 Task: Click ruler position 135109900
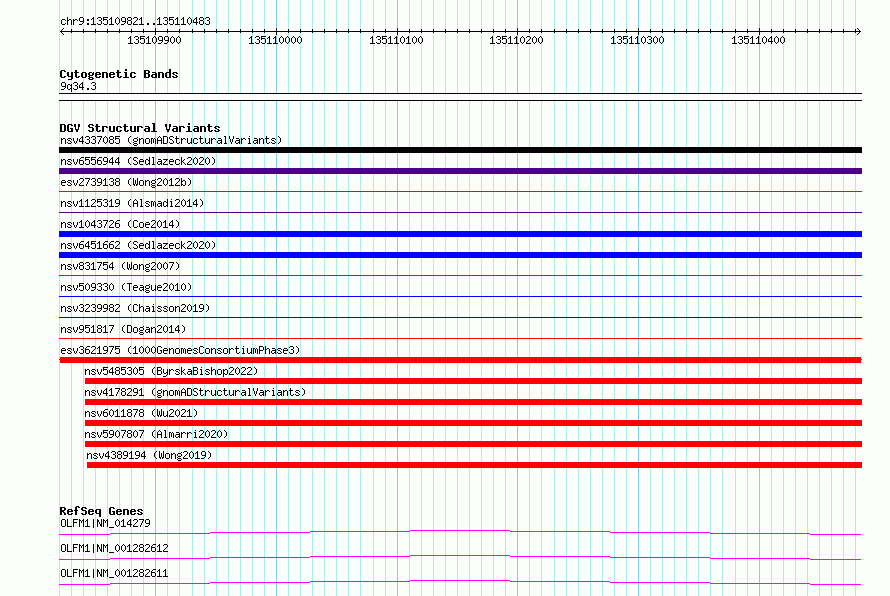click(154, 40)
